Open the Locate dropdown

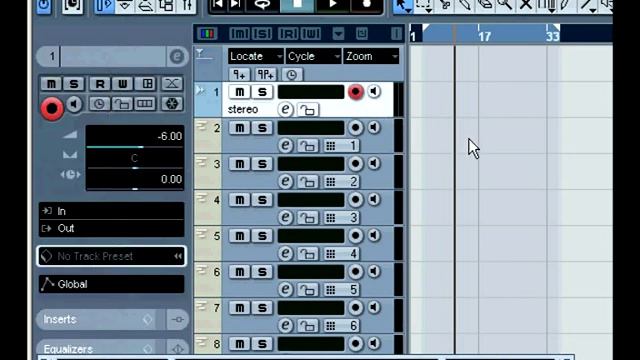[x=256, y=56]
